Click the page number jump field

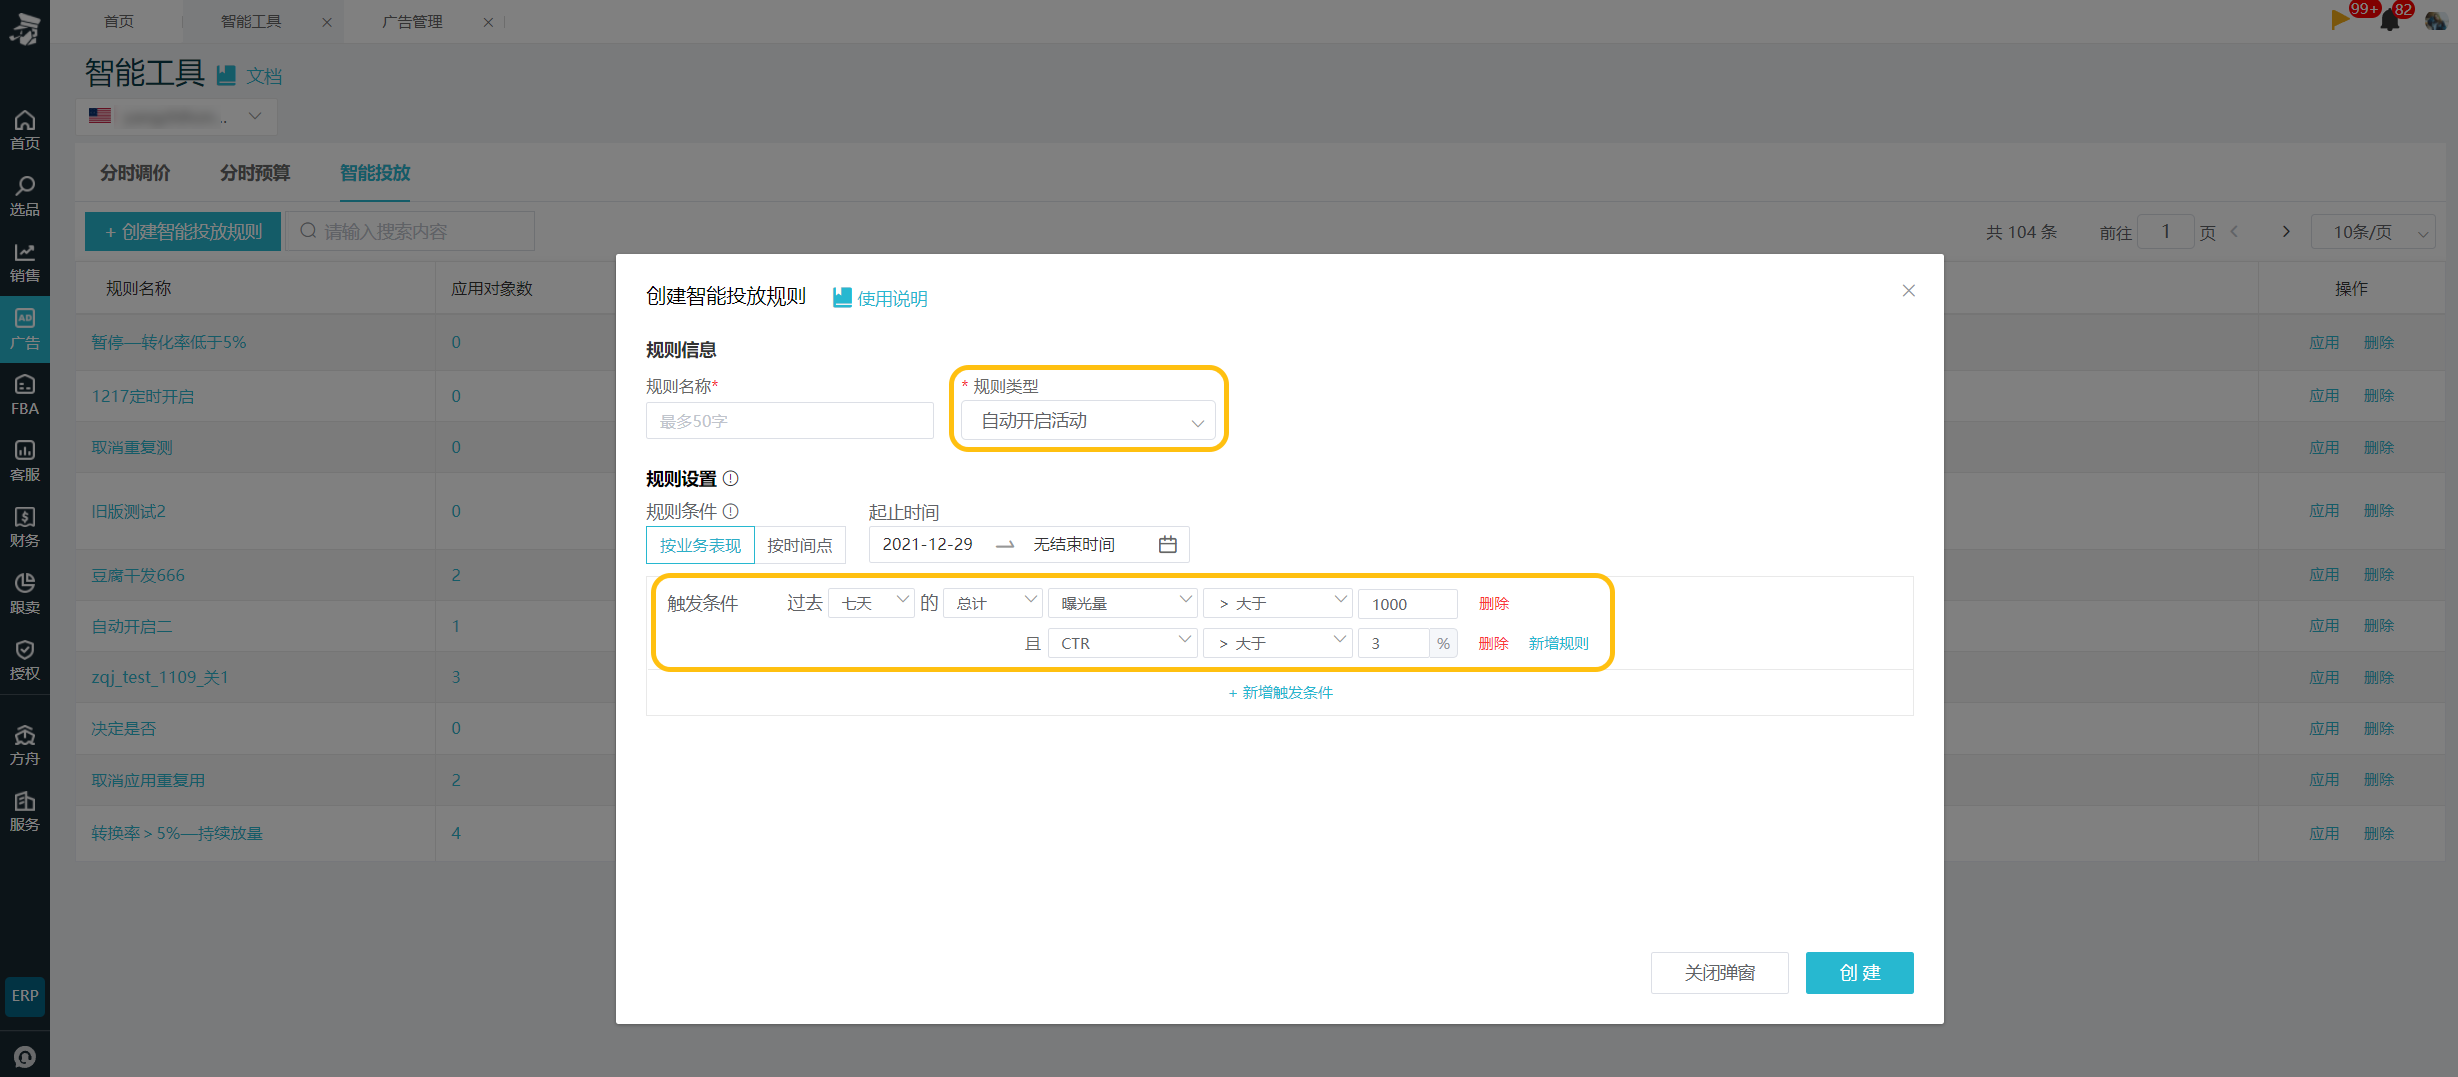[x=2165, y=232]
